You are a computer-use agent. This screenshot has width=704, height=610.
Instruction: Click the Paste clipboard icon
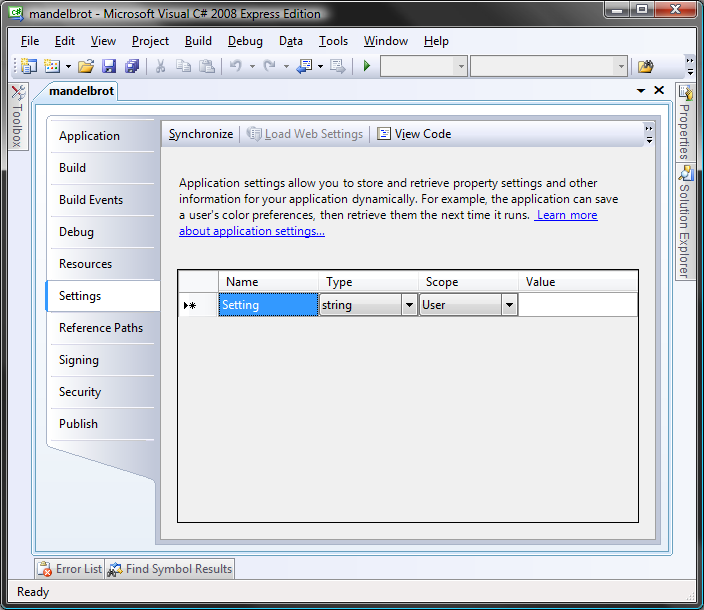pyautogui.click(x=207, y=66)
